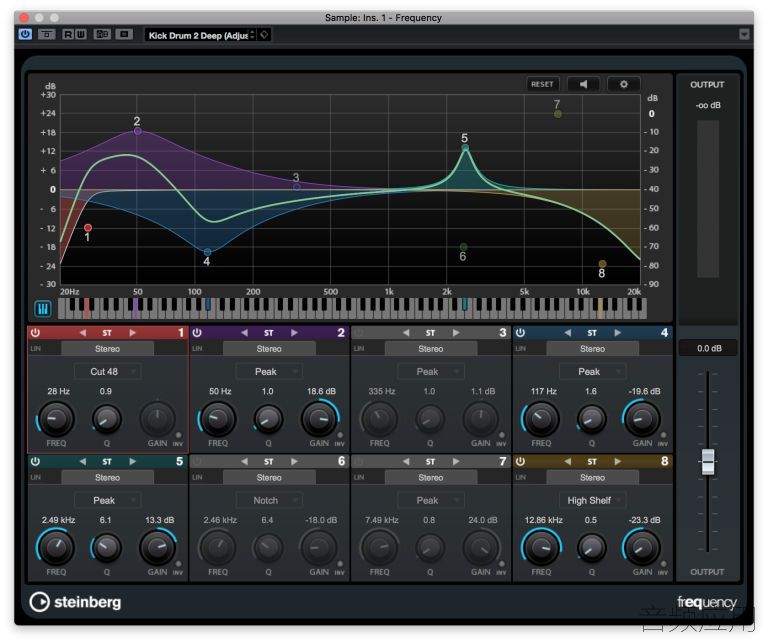Toggle the Auto Listen speaker icon
768x643 pixels.
click(583, 84)
